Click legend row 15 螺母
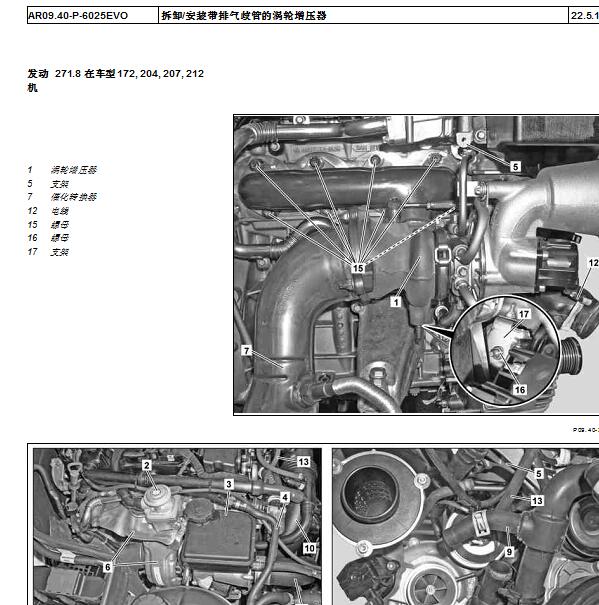This screenshot has height=605, width=599. tap(48, 225)
